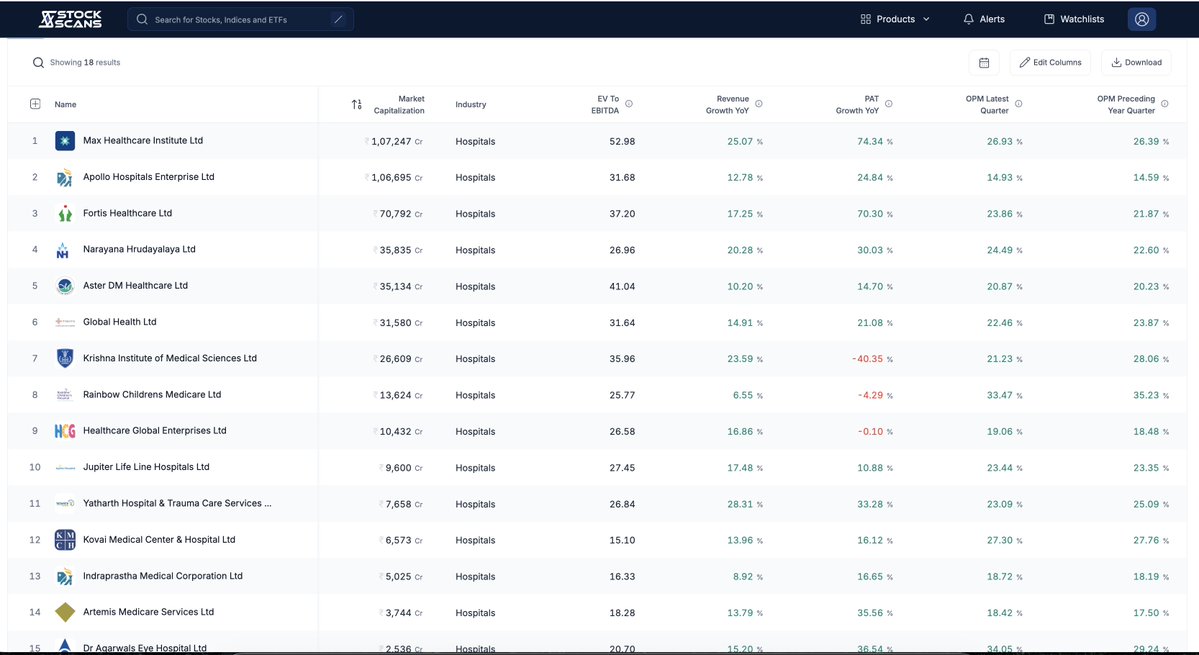Click the Download button
The height and width of the screenshot is (655, 1199).
(x=1135, y=61)
